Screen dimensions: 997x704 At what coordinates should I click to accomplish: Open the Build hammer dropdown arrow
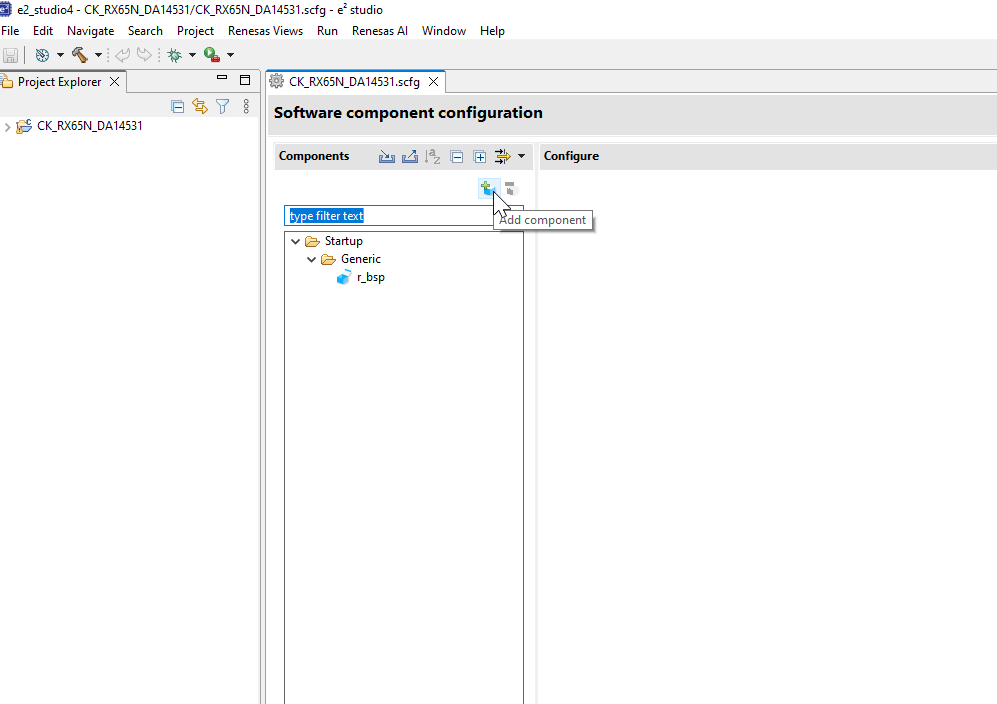tap(98, 55)
